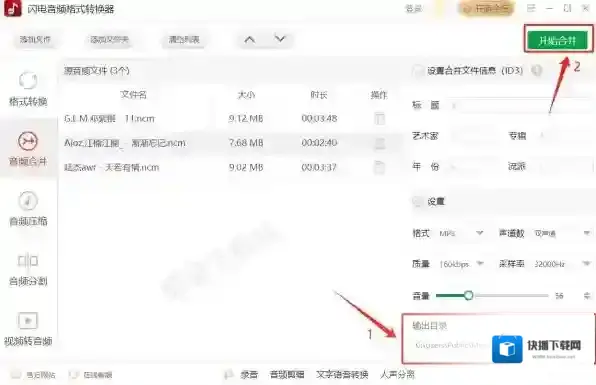Open 音频剪辑 audio clip link at bottom
Screen dimensions: 596x385
(x=287, y=375)
